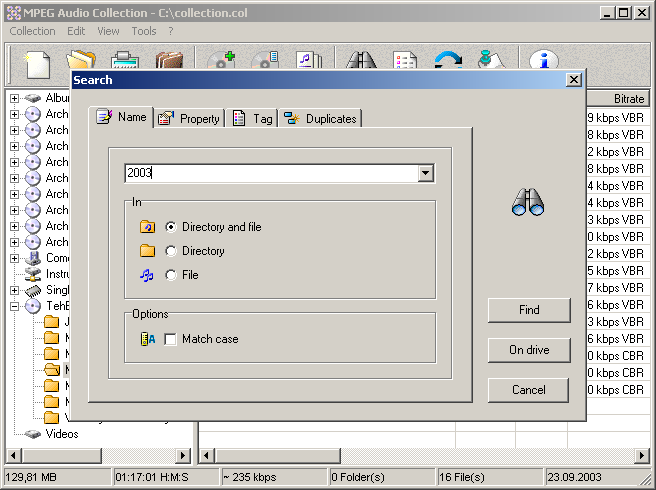Image resolution: width=656 pixels, height=490 pixels.
Task: Click the brown file box toolbar icon
Action: 169,60
